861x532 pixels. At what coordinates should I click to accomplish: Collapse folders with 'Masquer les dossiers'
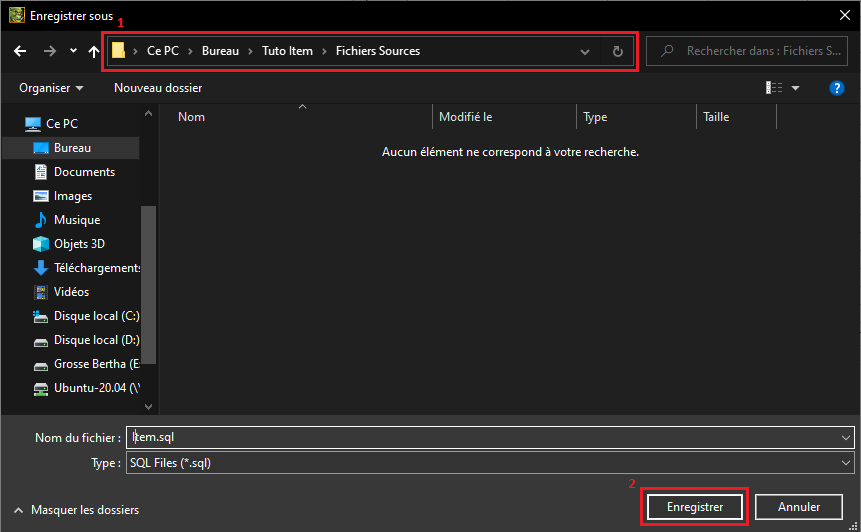click(x=76, y=510)
